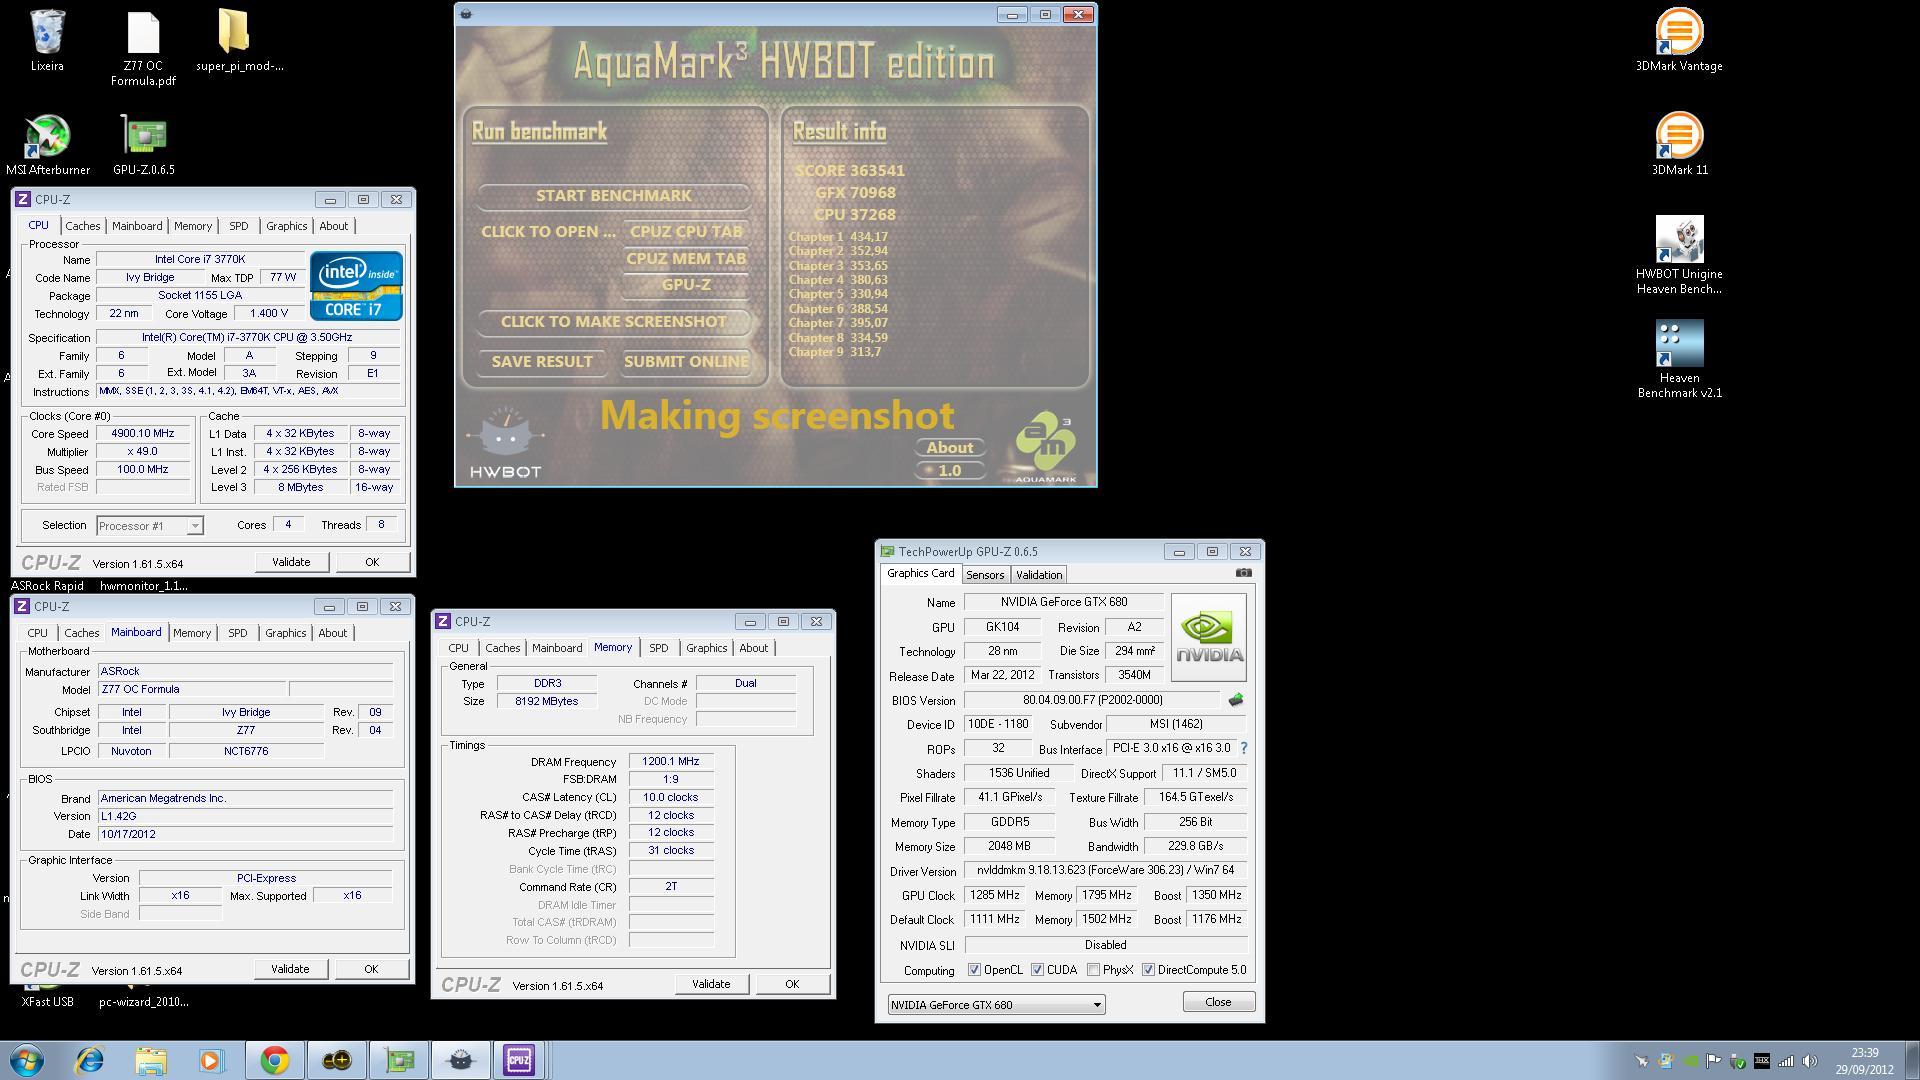Click the BIOS Version field in GPU-Z
The height and width of the screenshot is (1080, 1920).
tap(1091, 701)
